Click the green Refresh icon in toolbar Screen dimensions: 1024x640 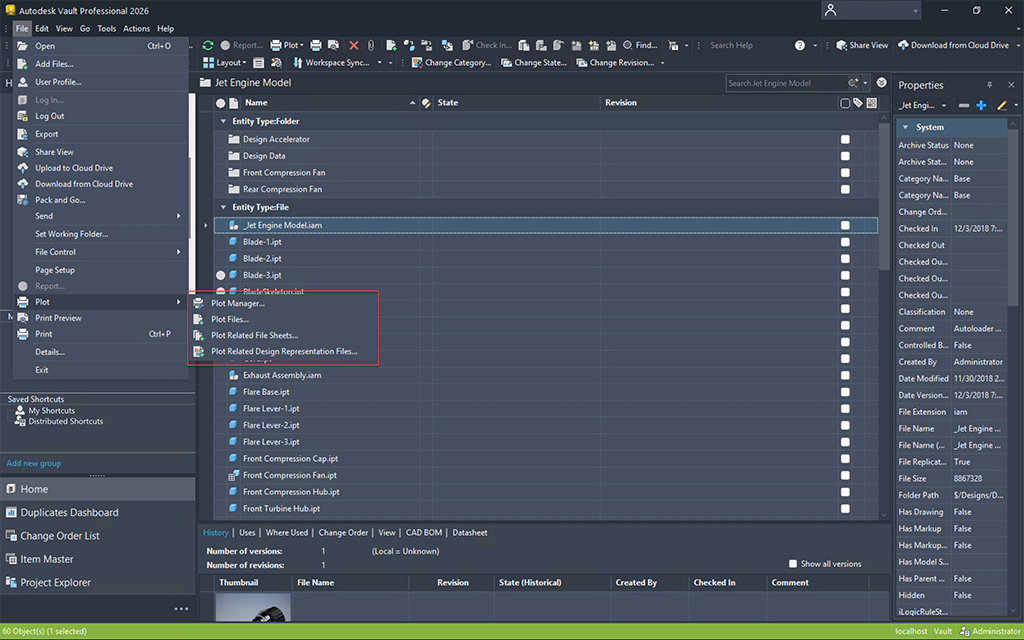(x=208, y=45)
